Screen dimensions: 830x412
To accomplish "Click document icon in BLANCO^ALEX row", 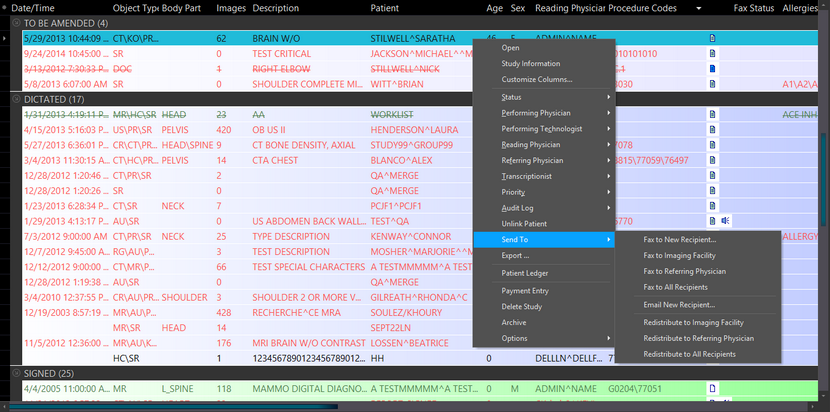I will click(x=713, y=160).
